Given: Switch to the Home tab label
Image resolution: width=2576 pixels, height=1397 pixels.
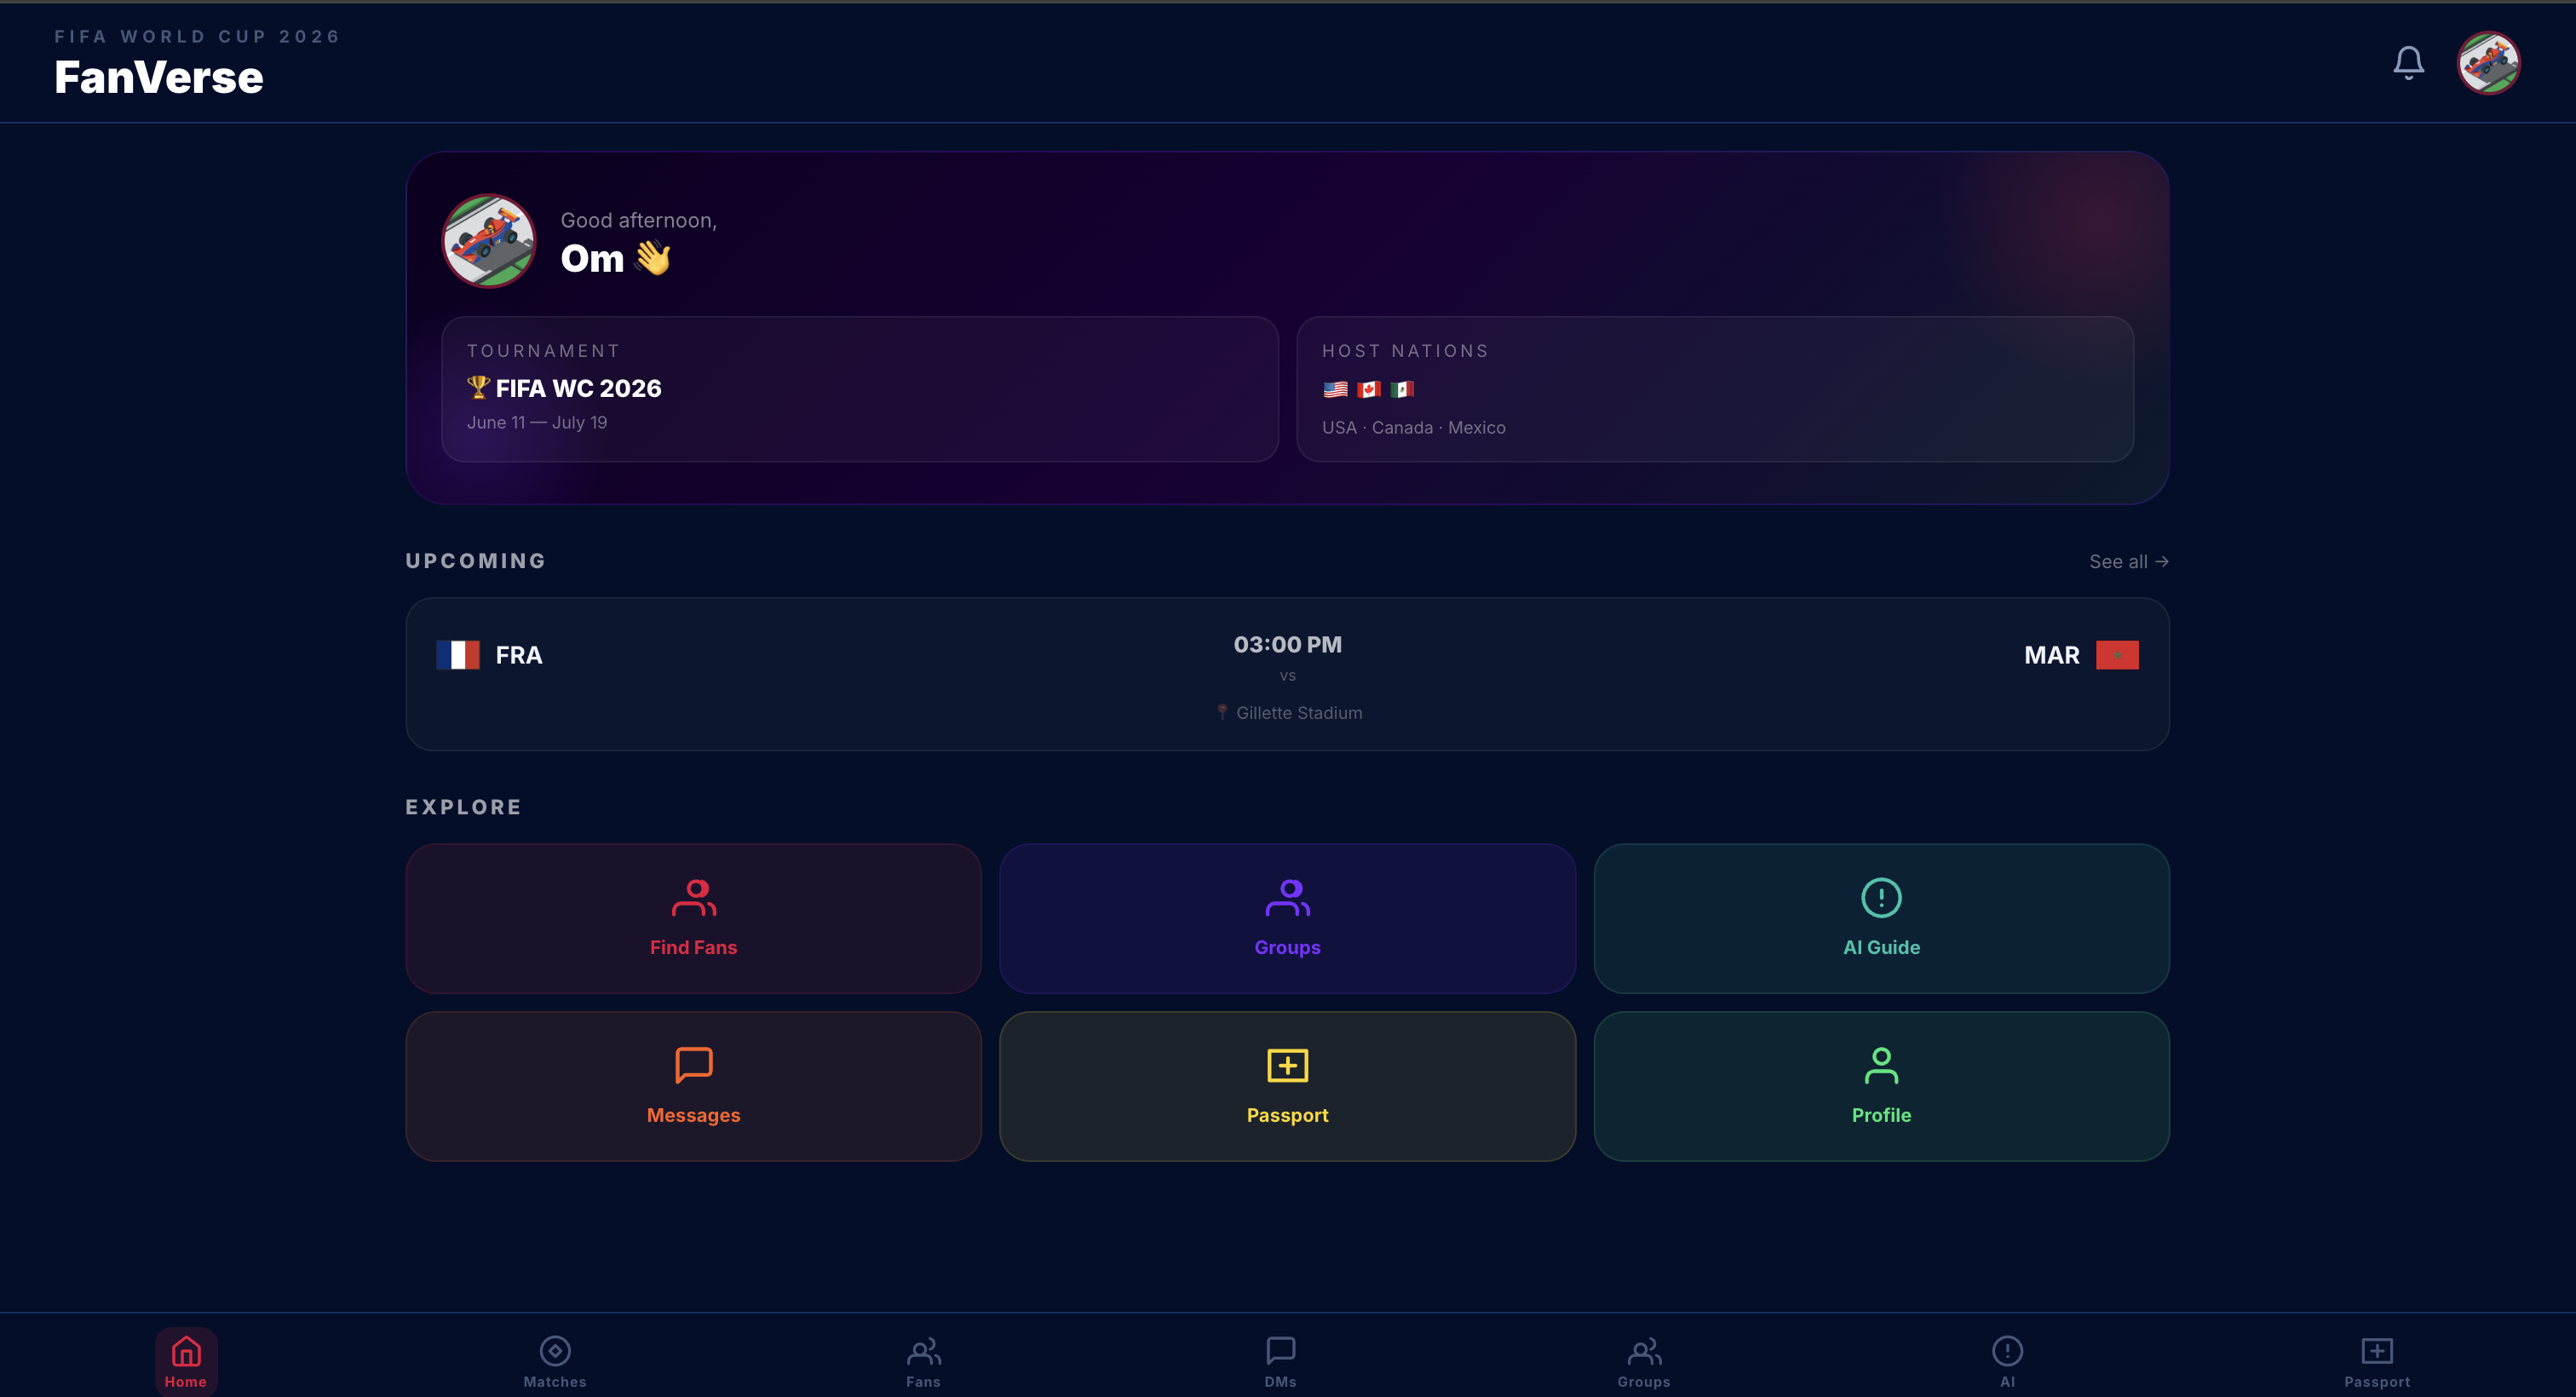Looking at the screenshot, I should tap(186, 1382).
